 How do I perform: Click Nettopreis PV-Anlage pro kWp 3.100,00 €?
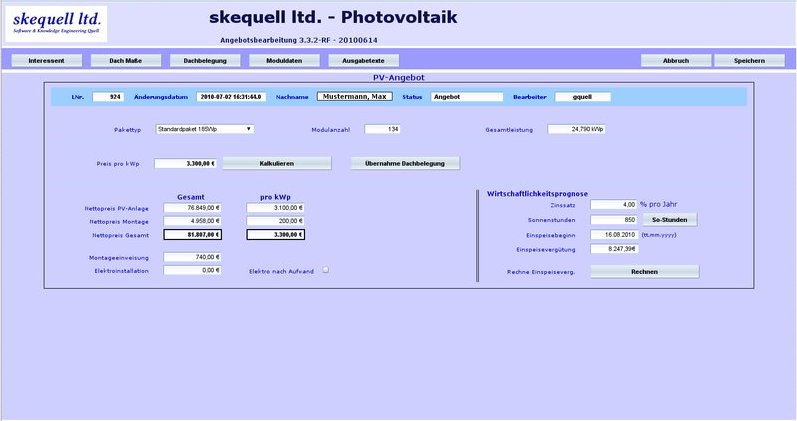pyautogui.click(x=275, y=208)
